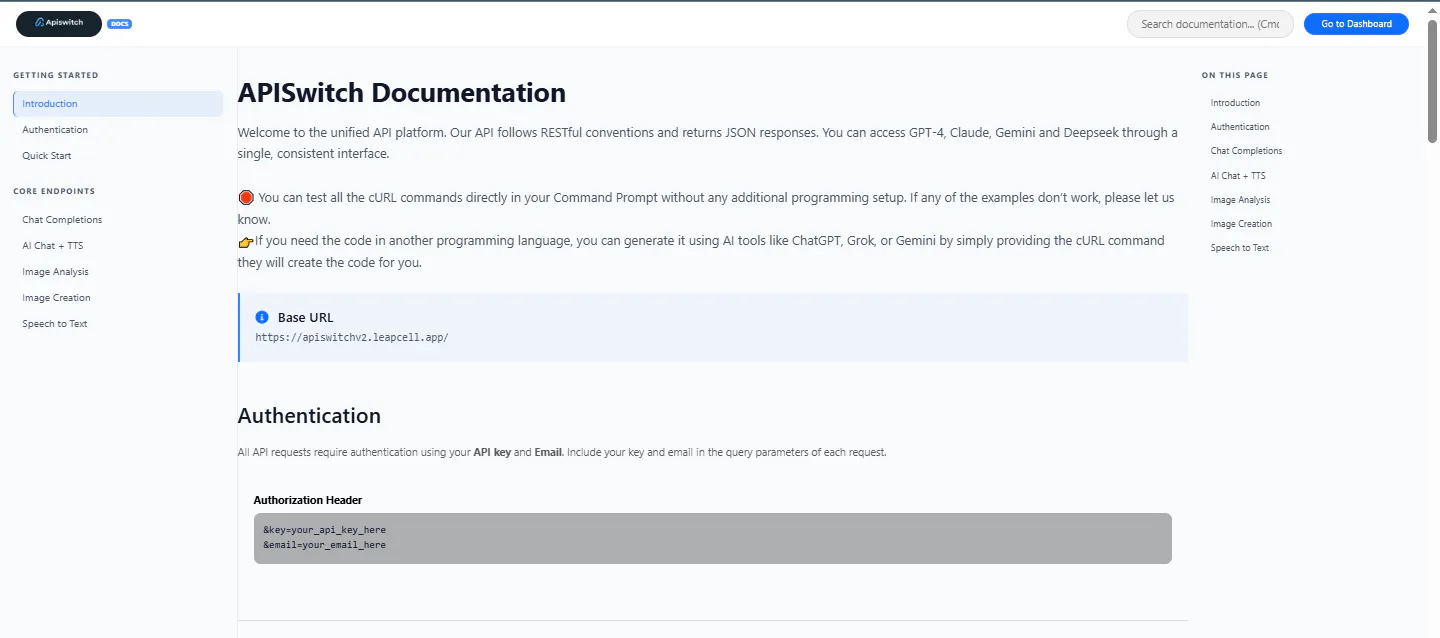1440x638 pixels.
Task: Select AI Chat + TTS in sidebar
Action: pyautogui.click(x=118, y=246)
